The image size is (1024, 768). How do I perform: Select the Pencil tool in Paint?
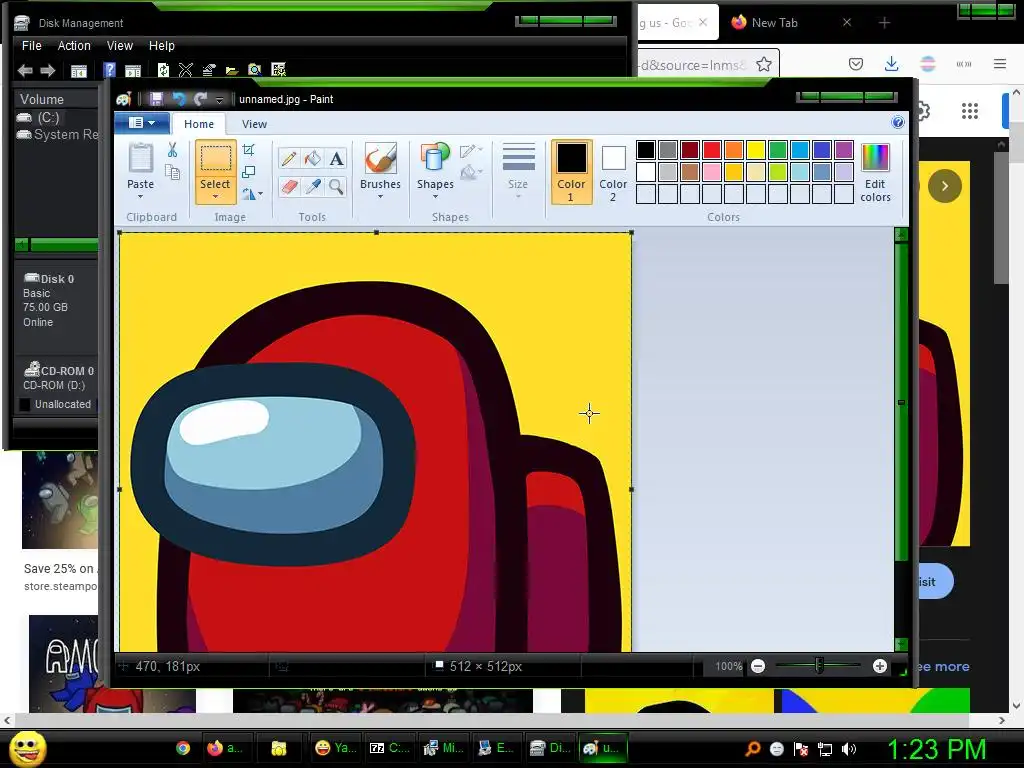point(289,159)
